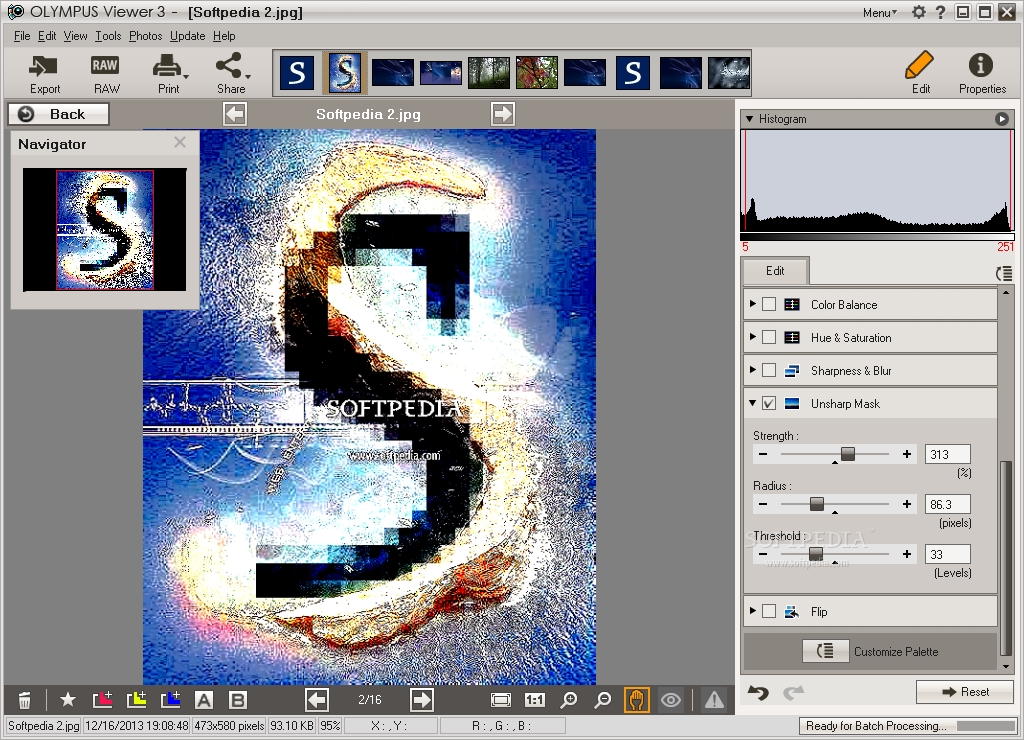This screenshot has width=1024, height=740.
Task: Open the RAW development tool
Action: pyautogui.click(x=105, y=74)
